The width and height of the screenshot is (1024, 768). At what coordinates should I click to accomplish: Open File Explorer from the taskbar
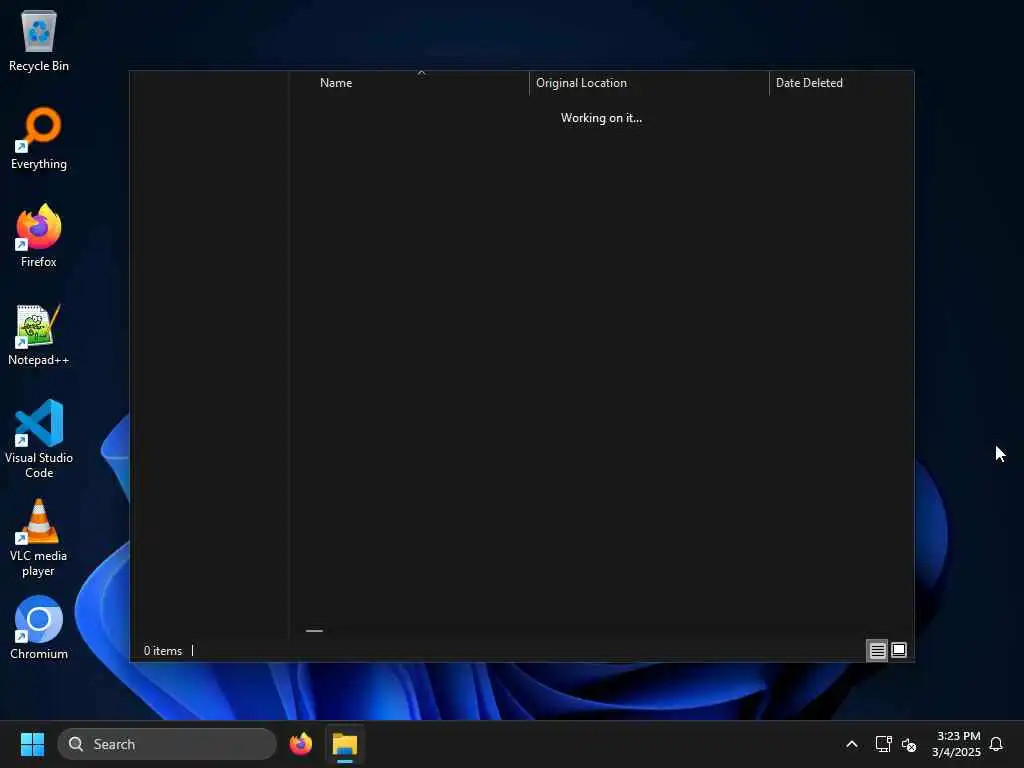tap(345, 744)
